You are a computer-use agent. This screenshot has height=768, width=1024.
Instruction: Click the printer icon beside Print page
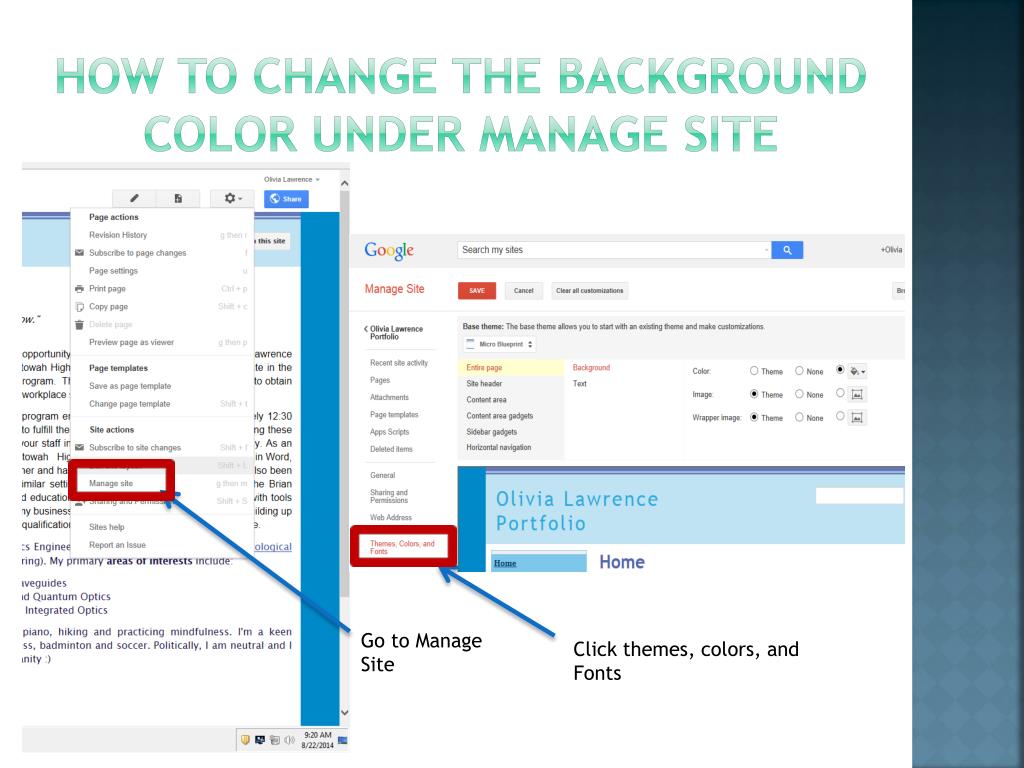click(79, 289)
